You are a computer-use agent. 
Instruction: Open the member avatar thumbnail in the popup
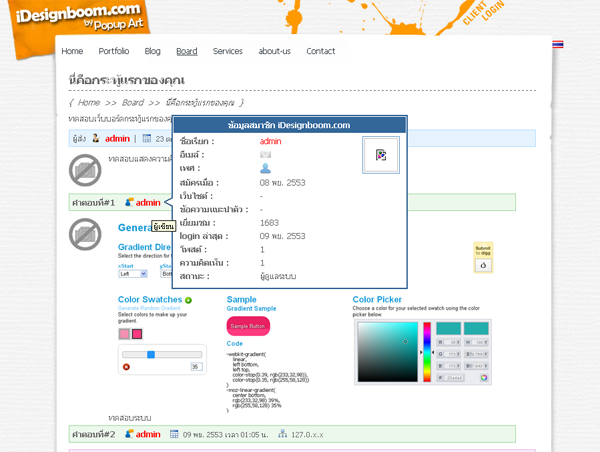pos(381,155)
